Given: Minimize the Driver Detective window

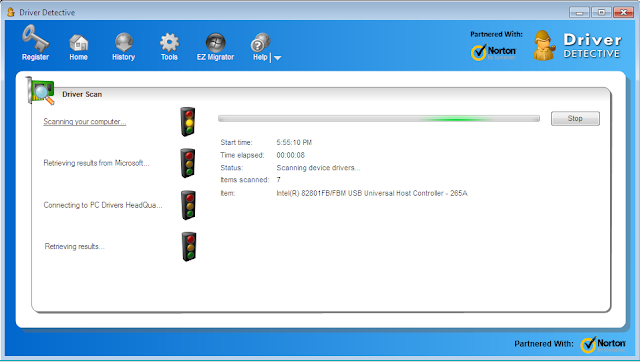Looking at the screenshot, I should pos(579,12).
